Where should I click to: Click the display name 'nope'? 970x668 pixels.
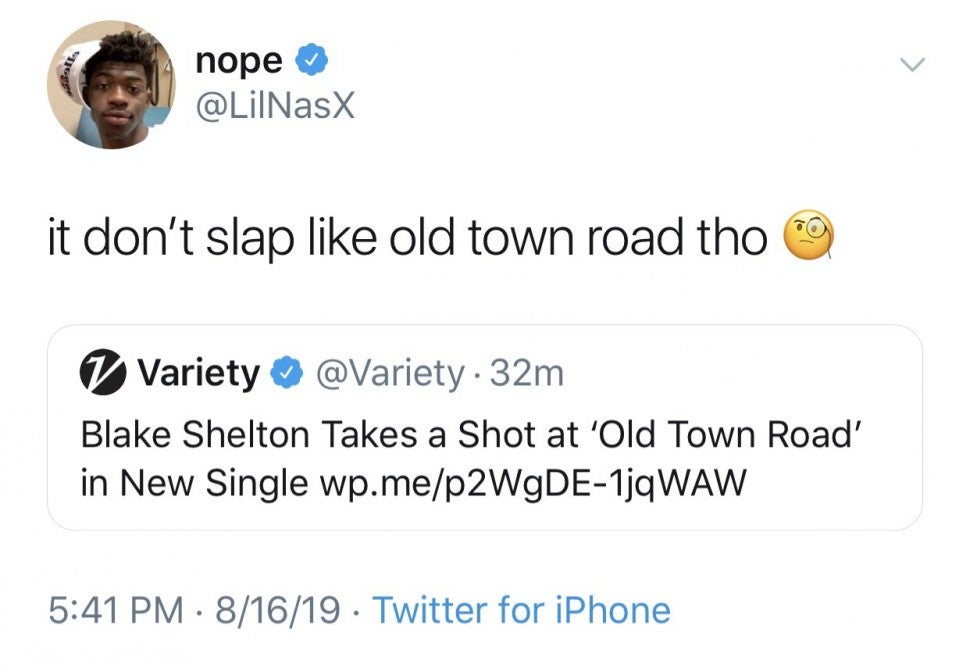click(238, 60)
